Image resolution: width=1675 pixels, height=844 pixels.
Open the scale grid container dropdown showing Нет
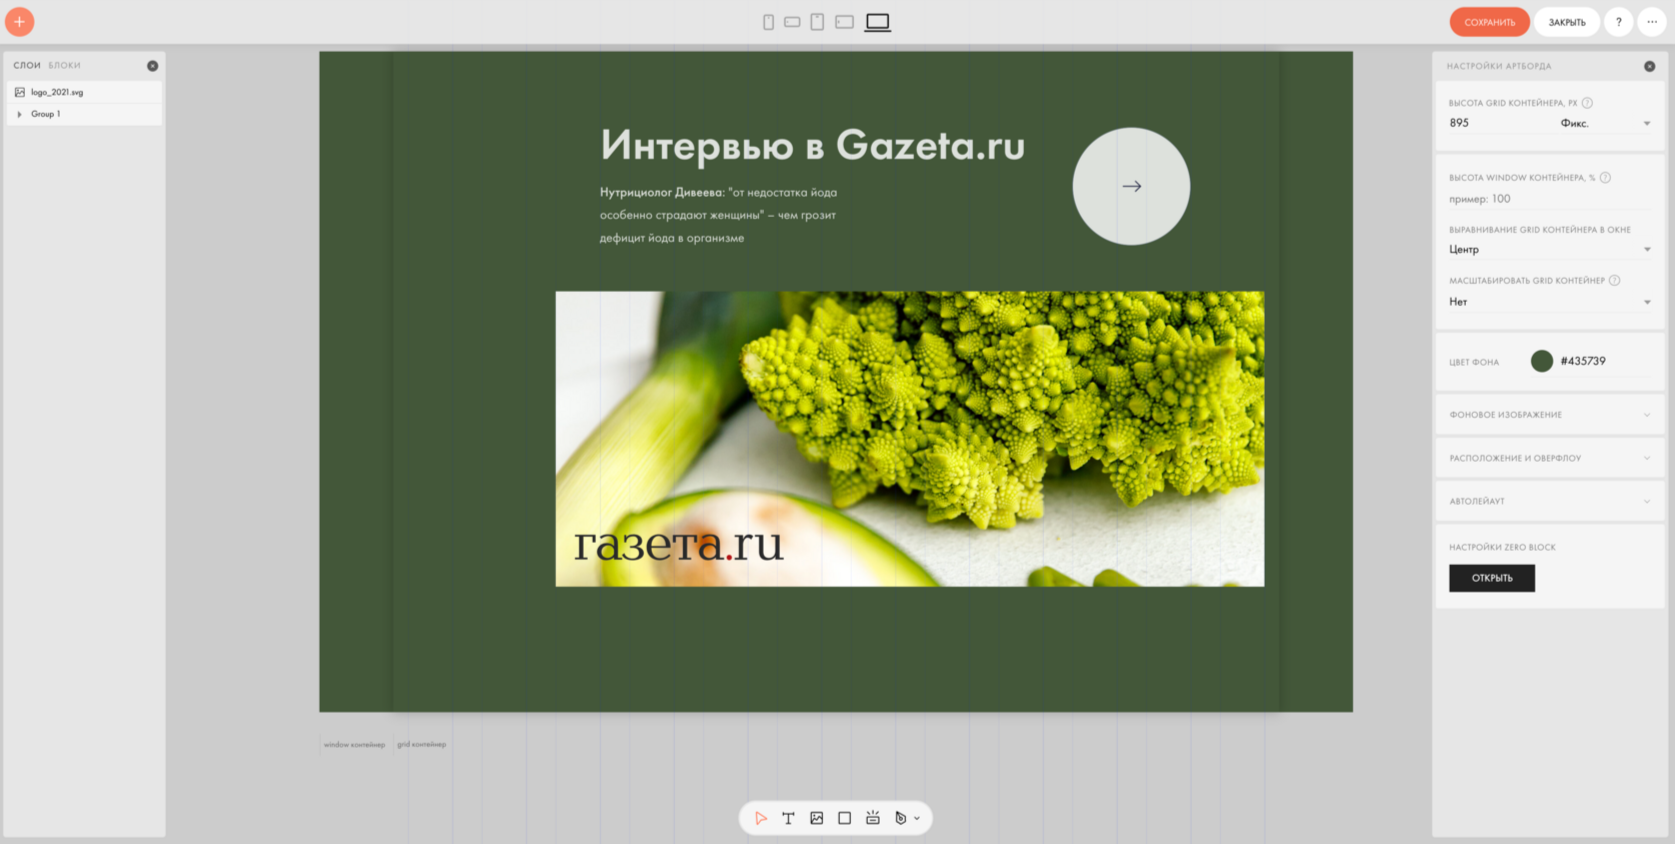(x=1550, y=302)
